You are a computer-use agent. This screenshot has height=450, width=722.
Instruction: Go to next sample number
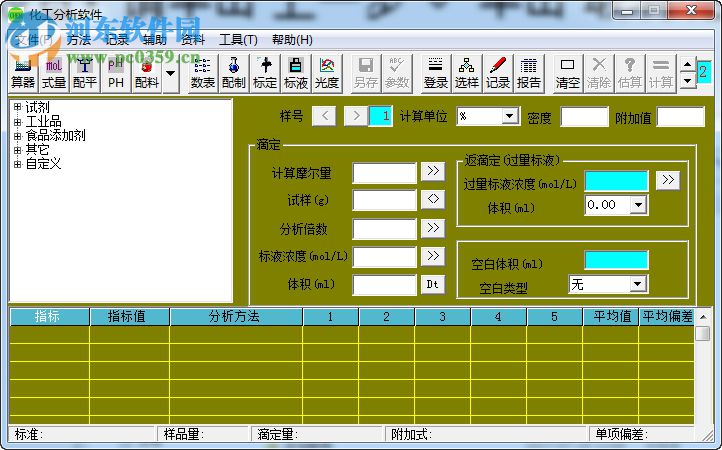tap(356, 116)
